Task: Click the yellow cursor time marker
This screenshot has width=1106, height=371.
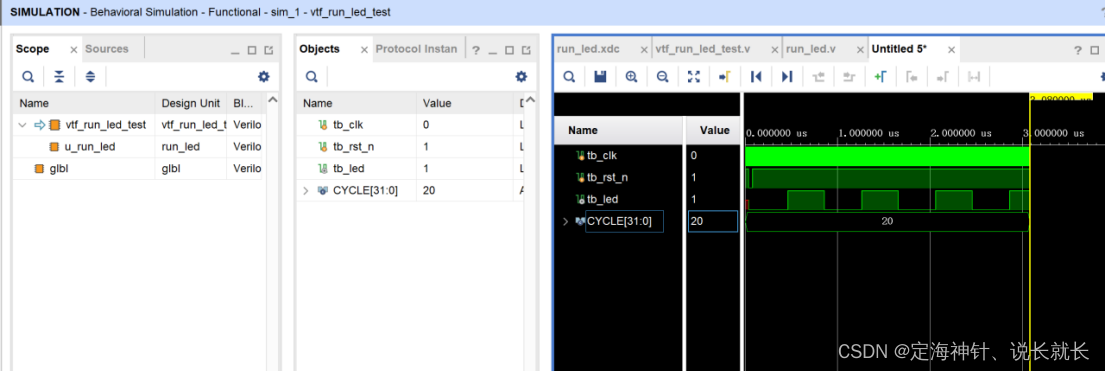Action: click(1061, 97)
